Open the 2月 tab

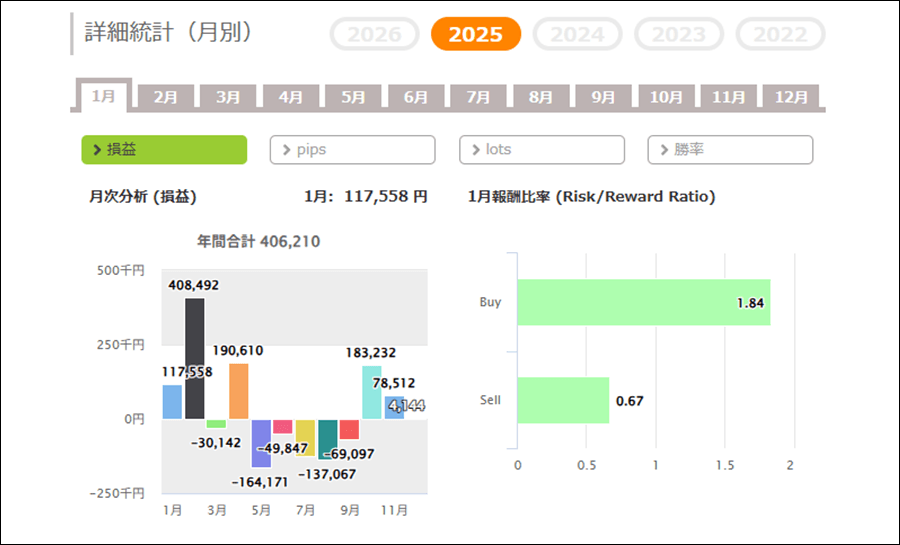click(x=166, y=96)
